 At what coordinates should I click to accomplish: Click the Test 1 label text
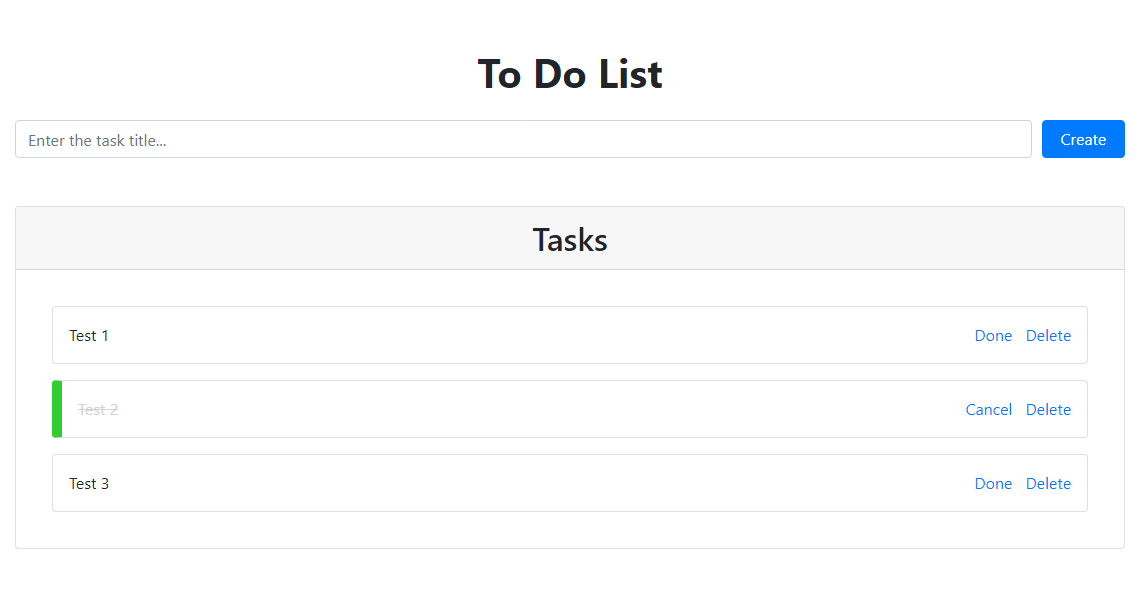pos(89,335)
